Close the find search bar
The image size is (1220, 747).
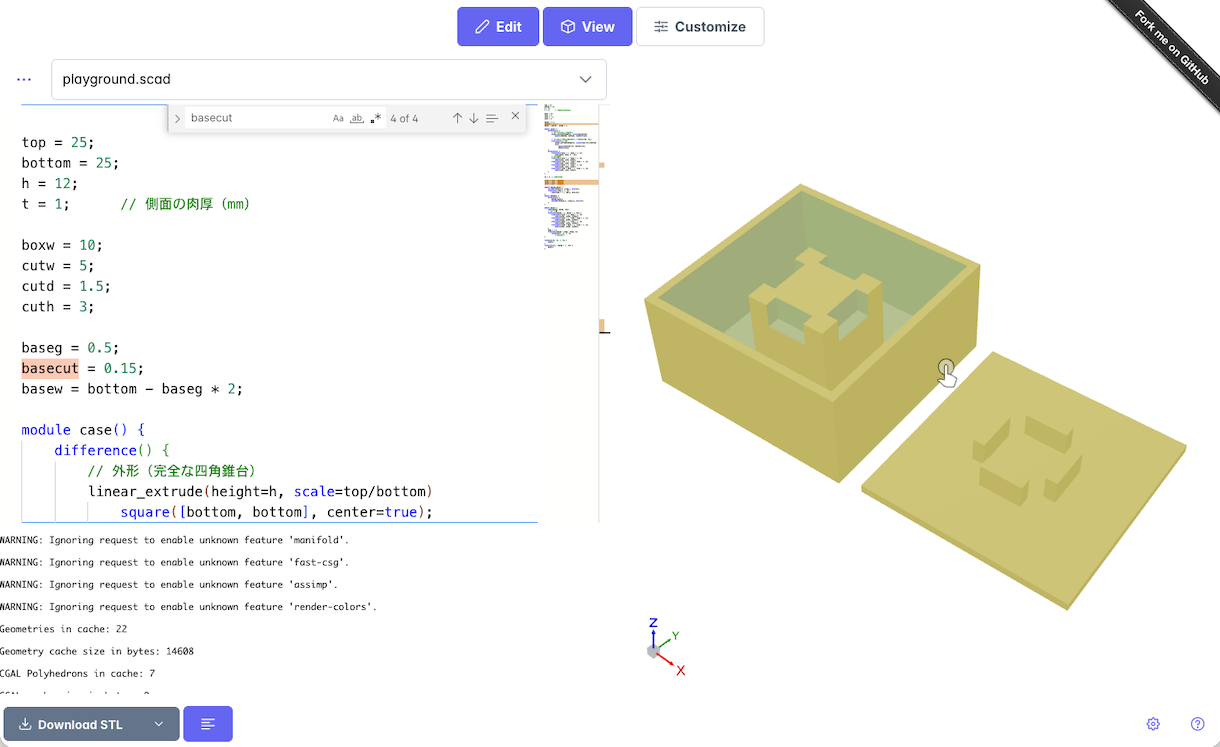[516, 116]
